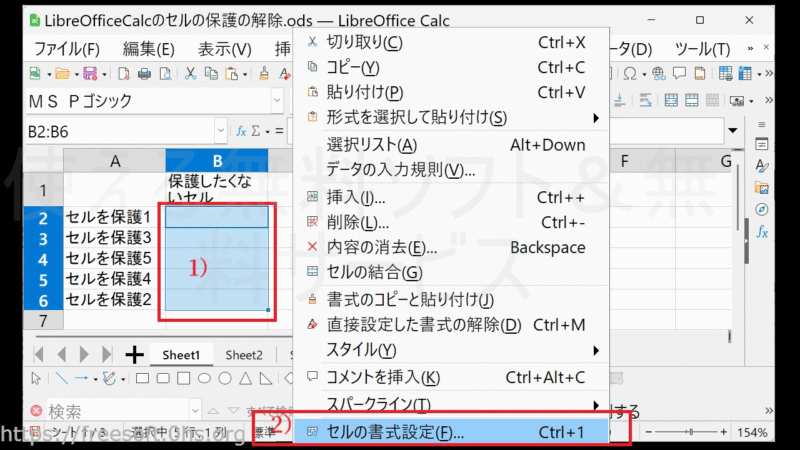This screenshot has width=800, height=450.
Task: Switch to the Sheet2 tab
Action: [x=243, y=354]
